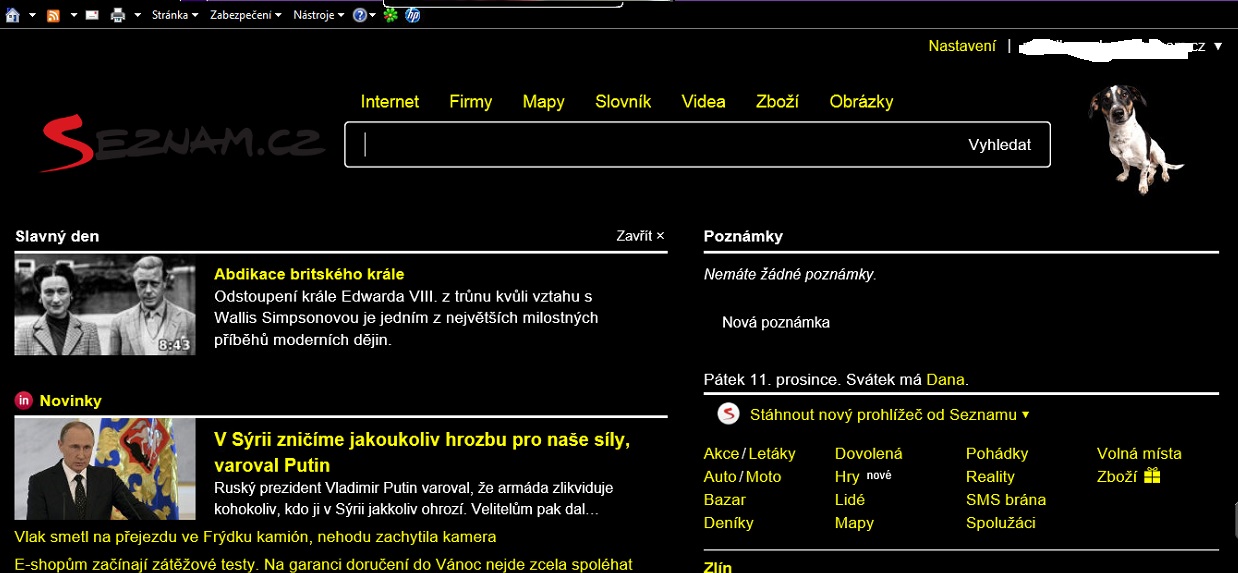
Task: Open the Putin news photo thumbnail
Action: point(105,468)
